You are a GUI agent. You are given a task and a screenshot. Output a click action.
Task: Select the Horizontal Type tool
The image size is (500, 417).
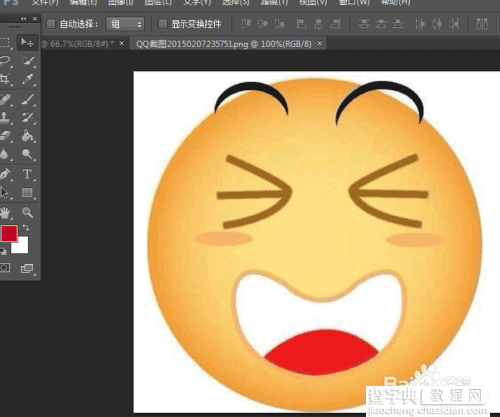tap(27, 174)
